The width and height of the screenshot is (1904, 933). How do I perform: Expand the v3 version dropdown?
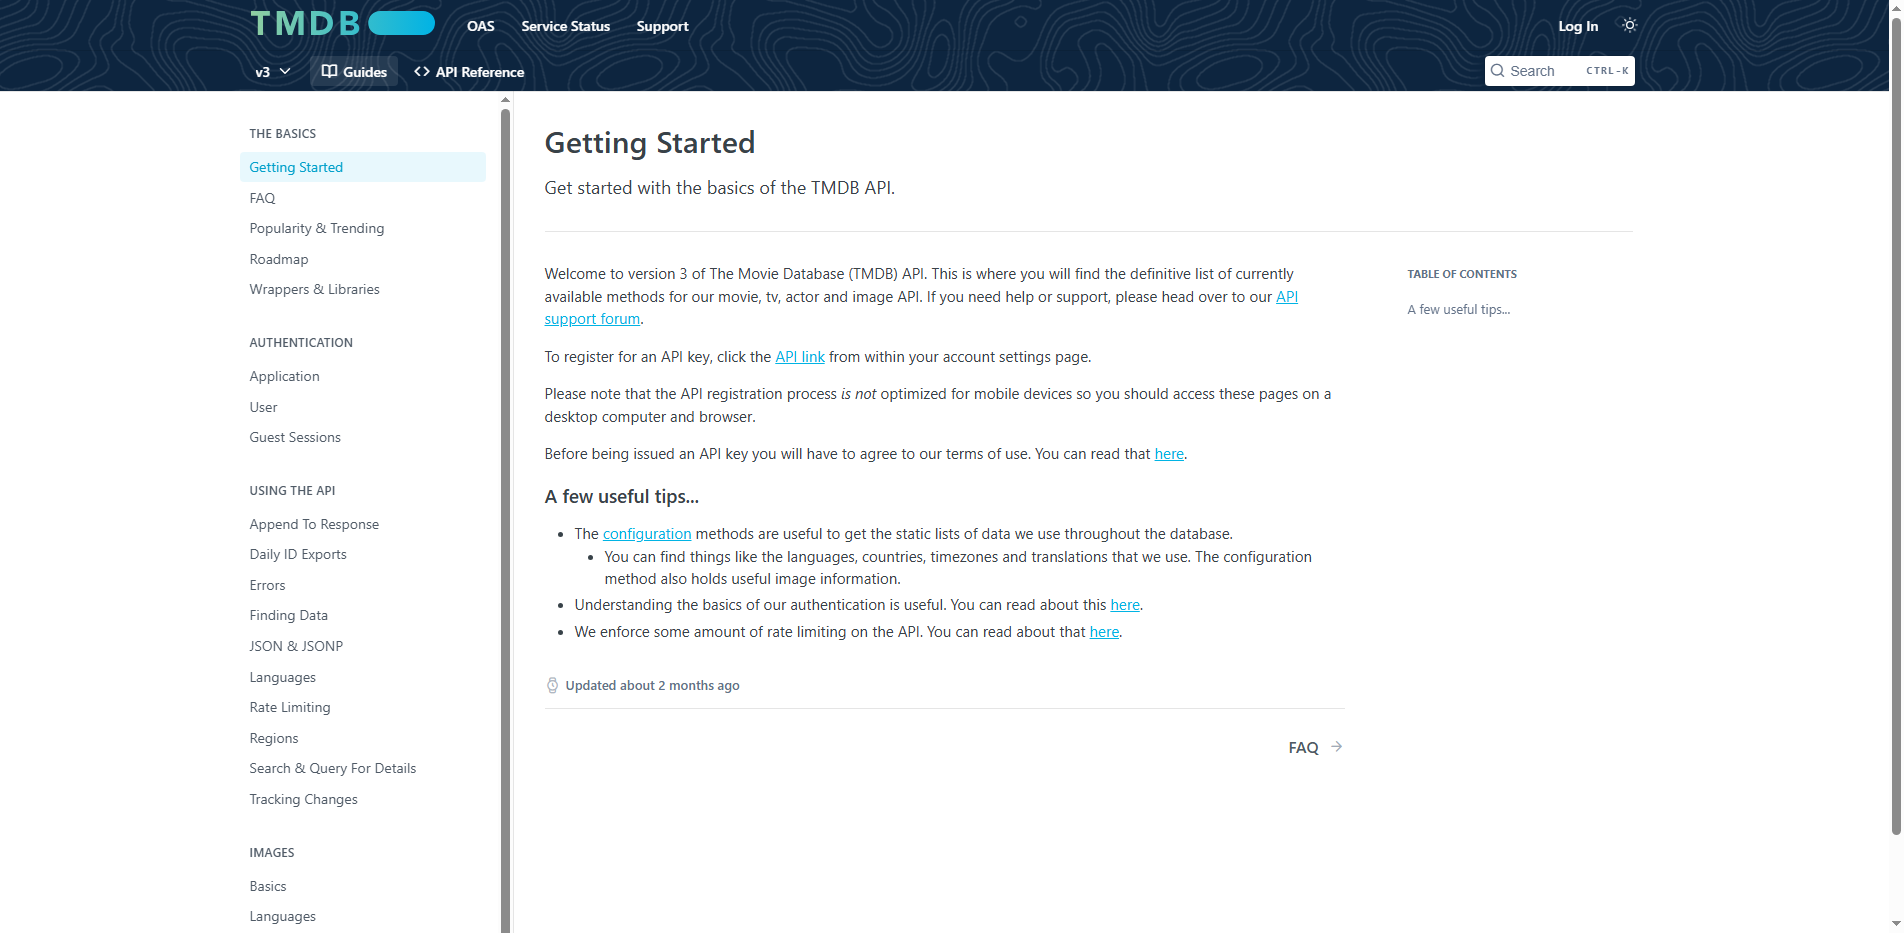tap(271, 71)
